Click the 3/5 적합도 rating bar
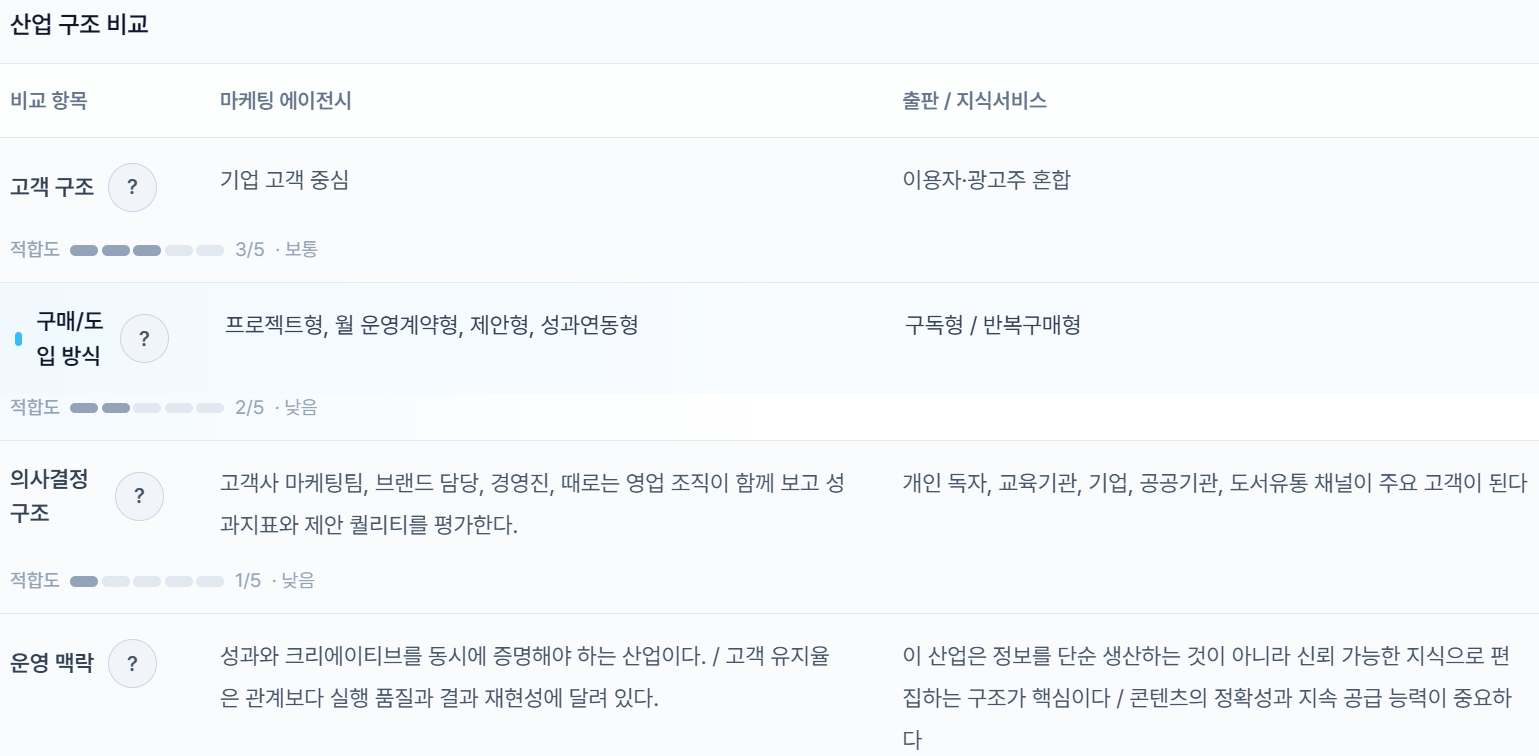The height and width of the screenshot is (756, 1539). coord(147,250)
